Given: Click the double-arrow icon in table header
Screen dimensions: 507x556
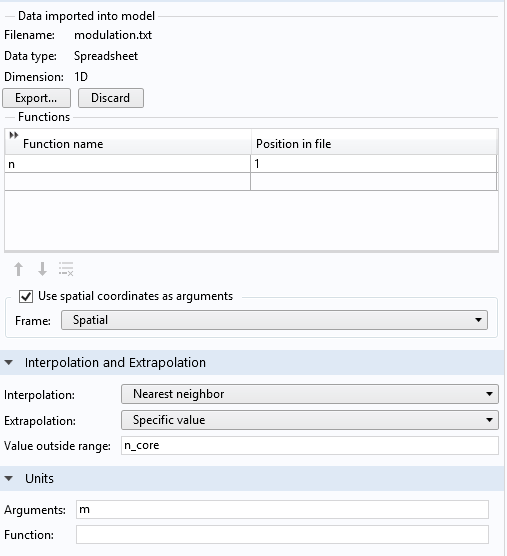Looking at the screenshot, I should click(x=13, y=135).
